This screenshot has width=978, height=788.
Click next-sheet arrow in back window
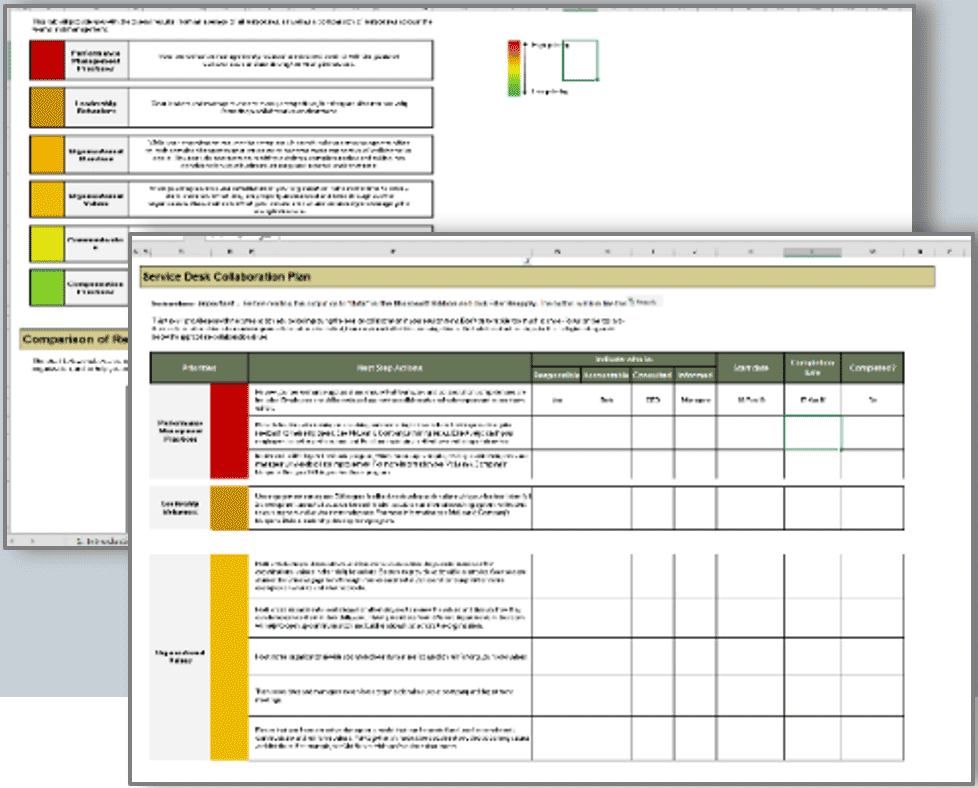click(x=32, y=541)
